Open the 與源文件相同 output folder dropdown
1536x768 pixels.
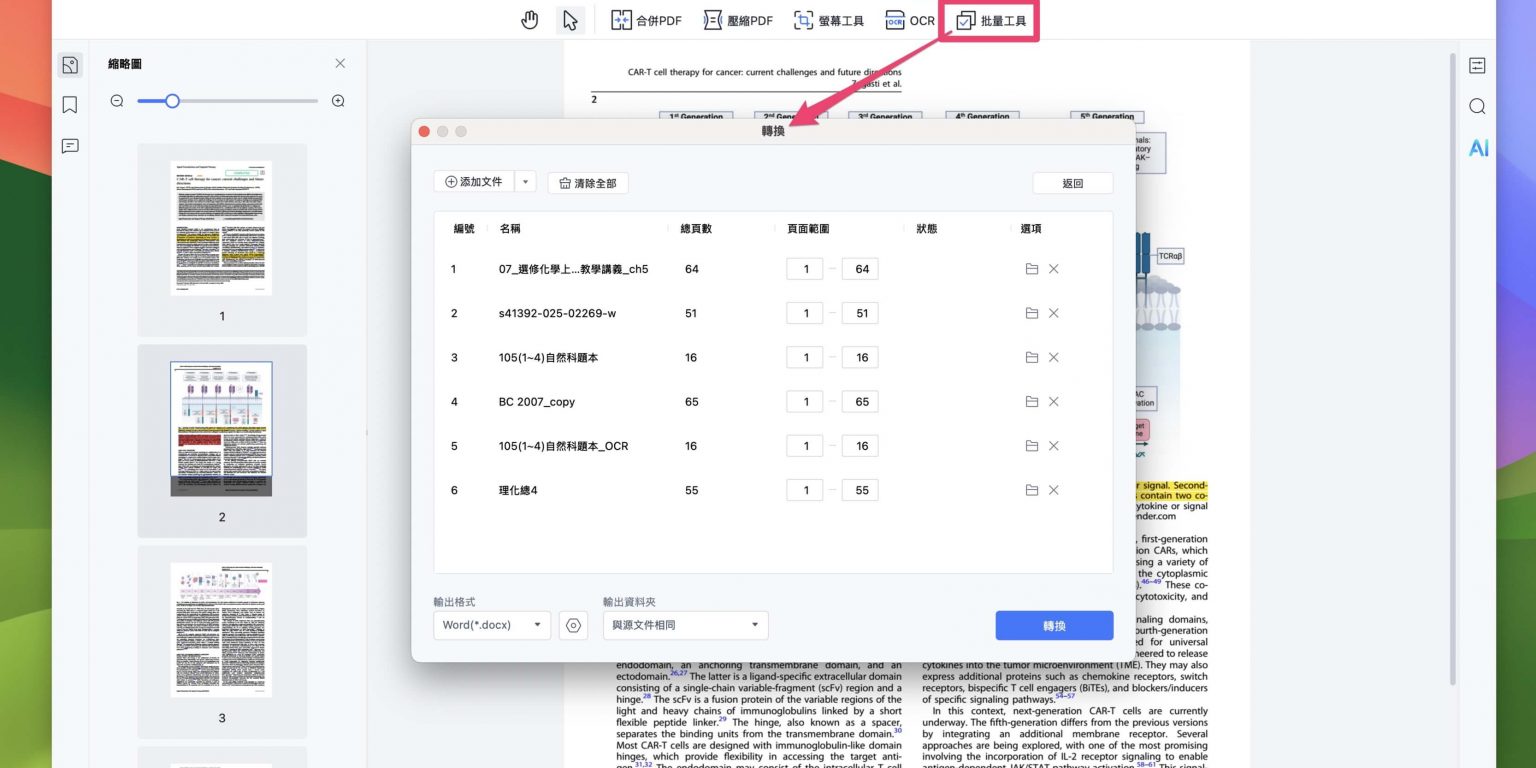pyautogui.click(x=685, y=625)
